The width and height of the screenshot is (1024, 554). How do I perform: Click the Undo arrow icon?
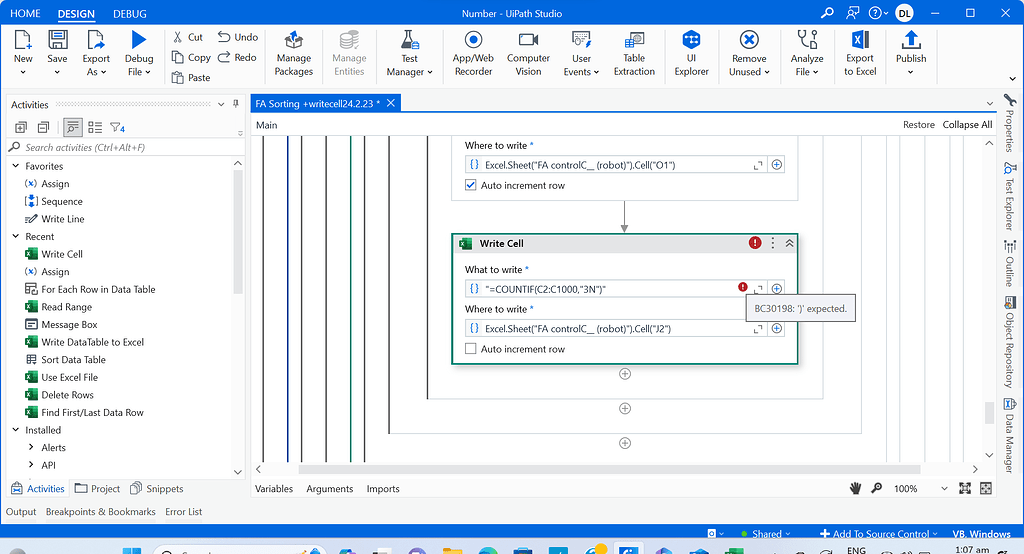pos(224,37)
